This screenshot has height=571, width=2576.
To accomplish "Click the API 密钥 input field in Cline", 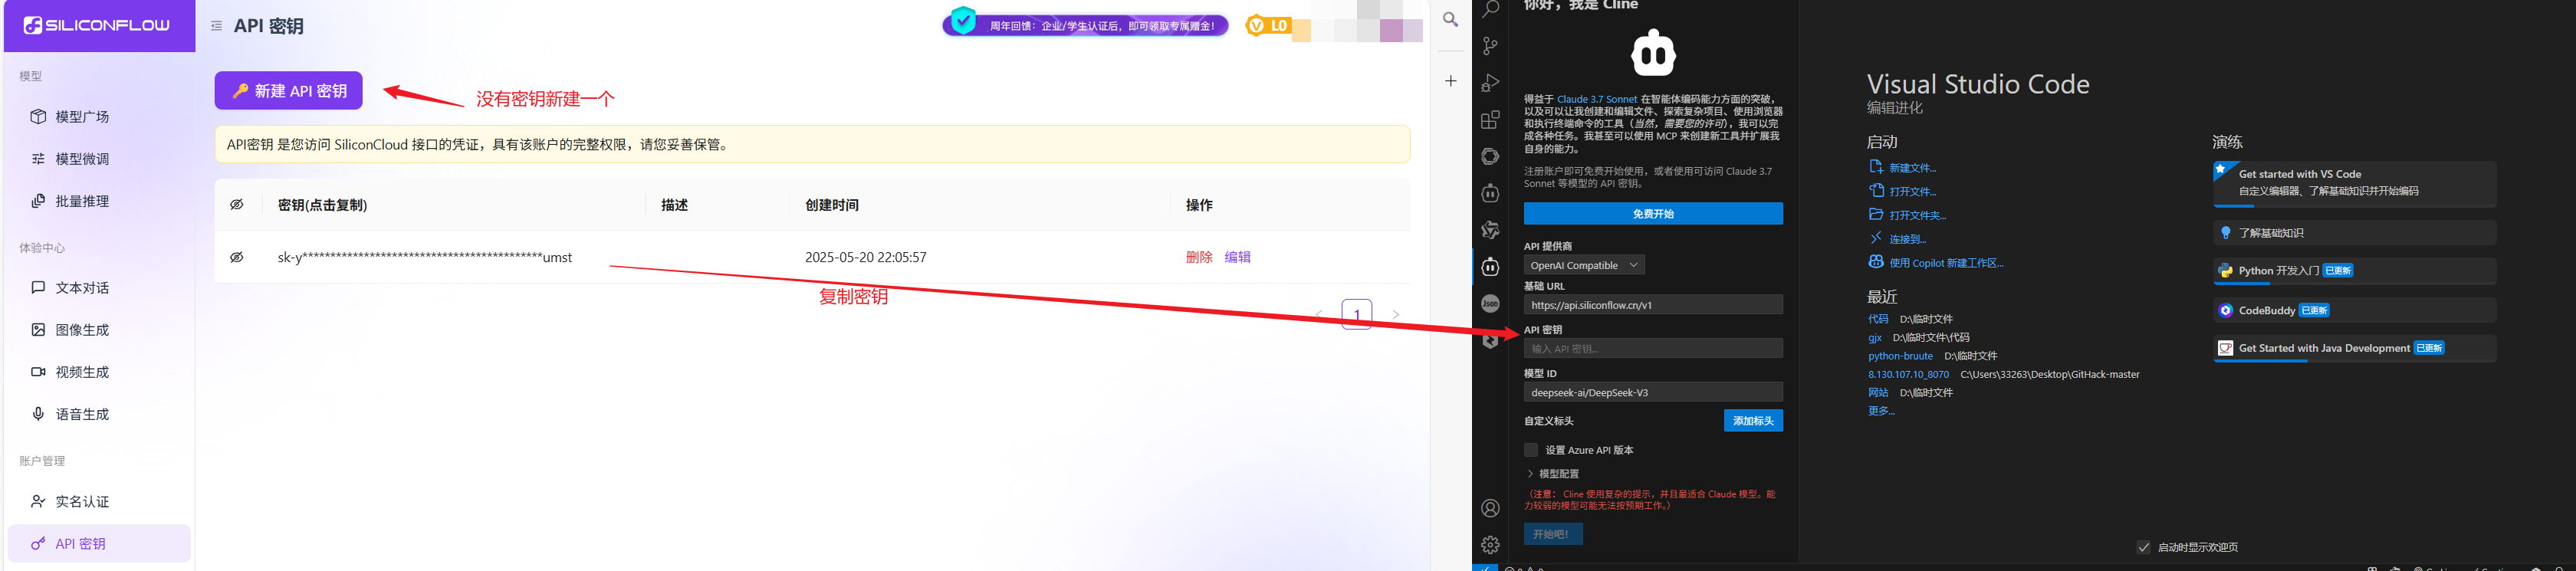I will [1653, 348].
